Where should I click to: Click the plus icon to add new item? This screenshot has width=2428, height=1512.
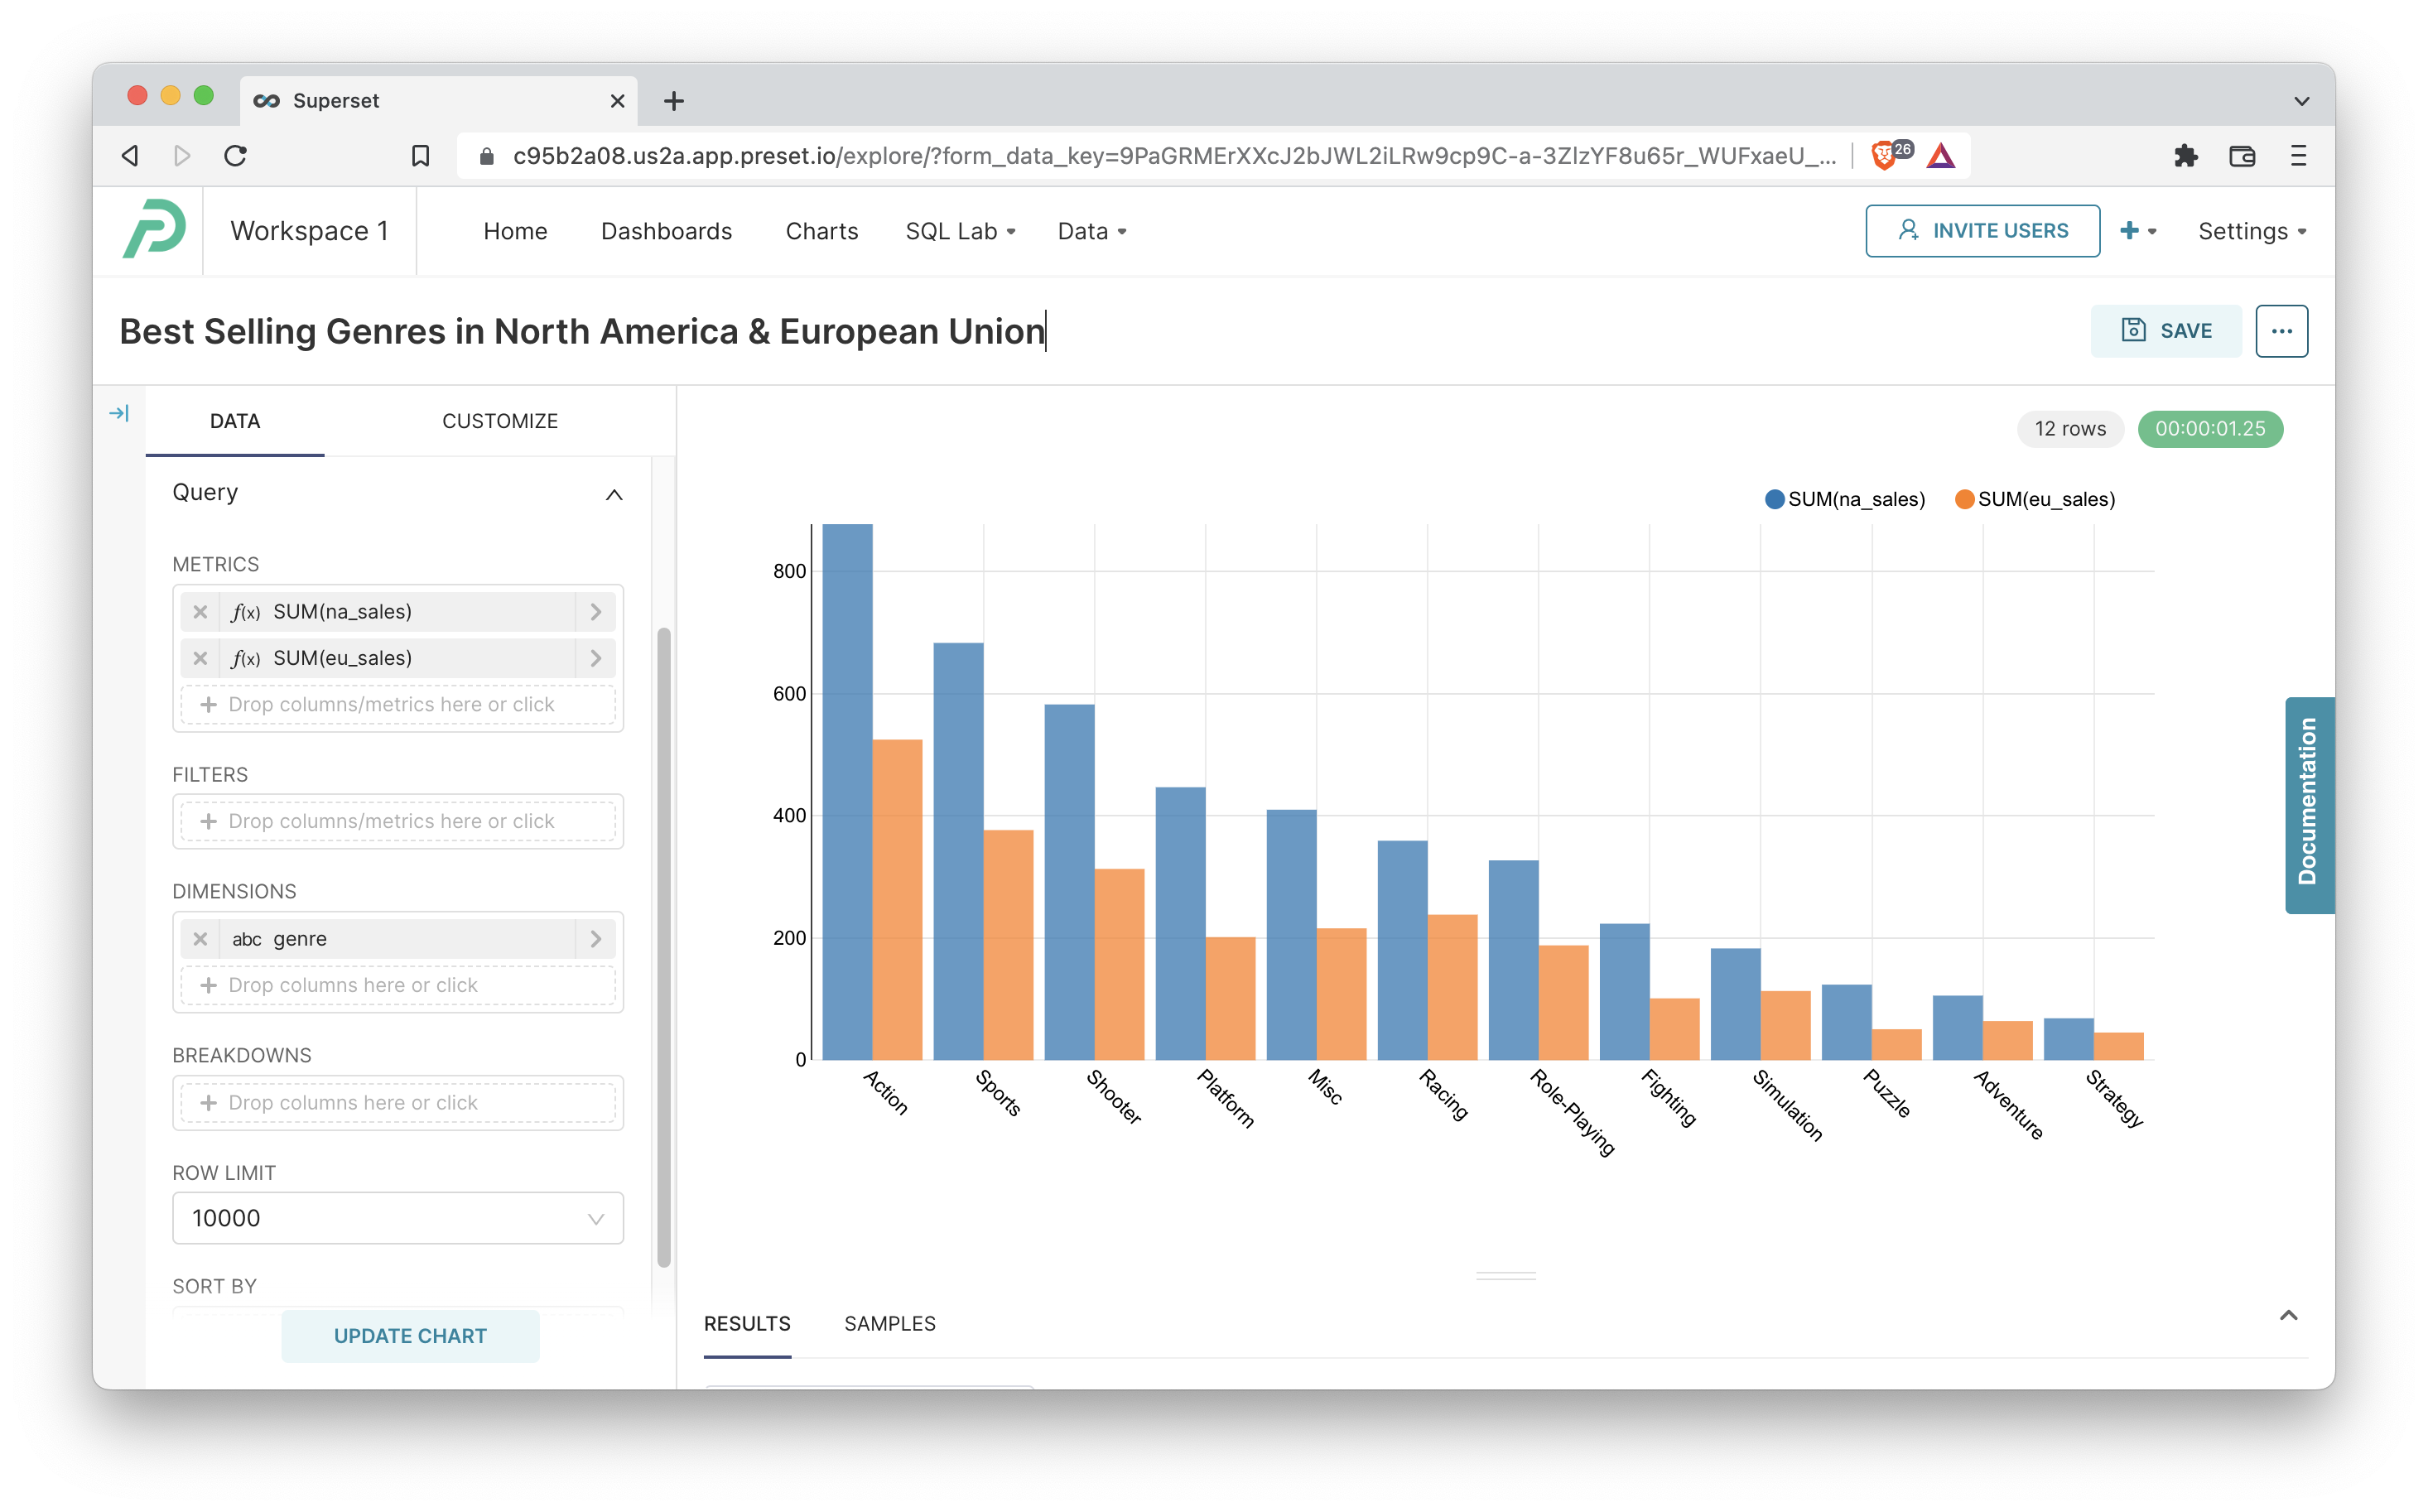coord(2130,230)
